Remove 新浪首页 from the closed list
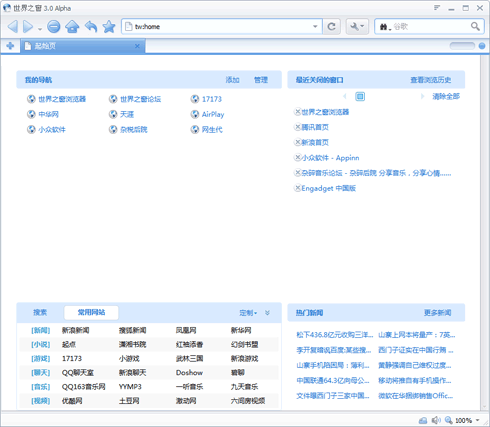The height and width of the screenshot is (427, 490). 297,142
